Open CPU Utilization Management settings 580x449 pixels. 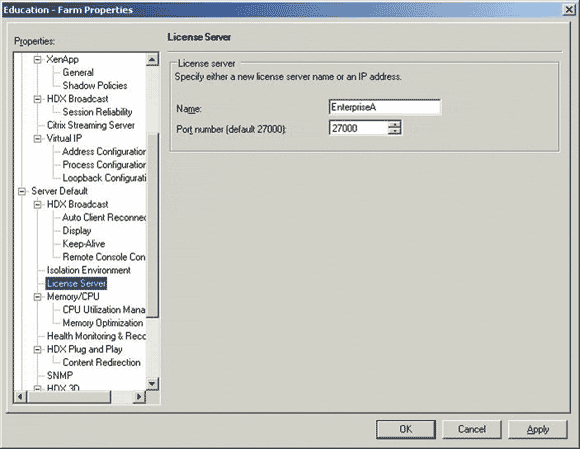click(x=104, y=310)
